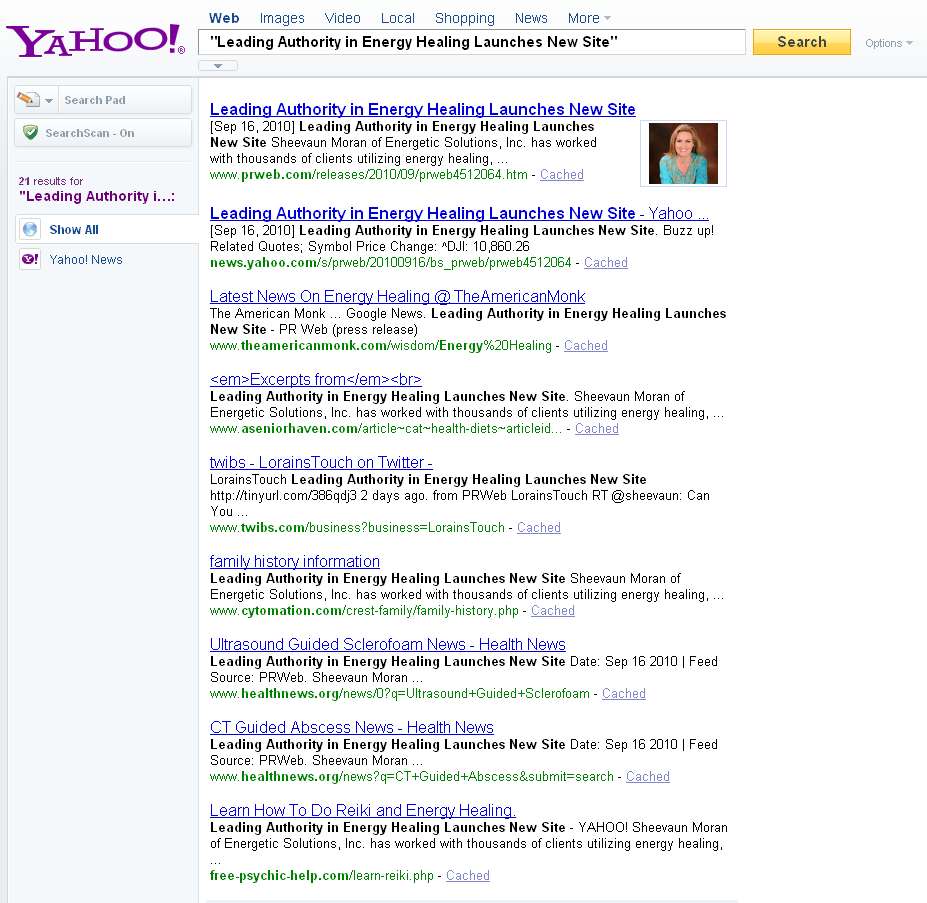Open Cached link for twibs.com result

click(x=539, y=527)
